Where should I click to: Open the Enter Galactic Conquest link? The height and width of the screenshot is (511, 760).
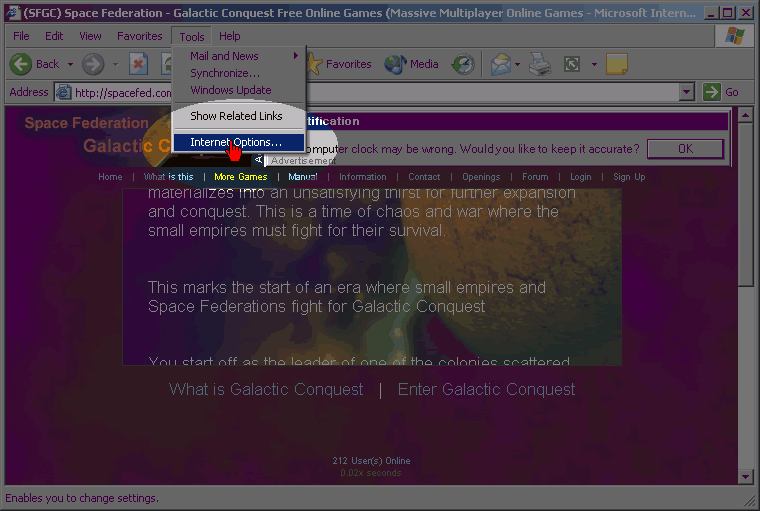(x=486, y=389)
